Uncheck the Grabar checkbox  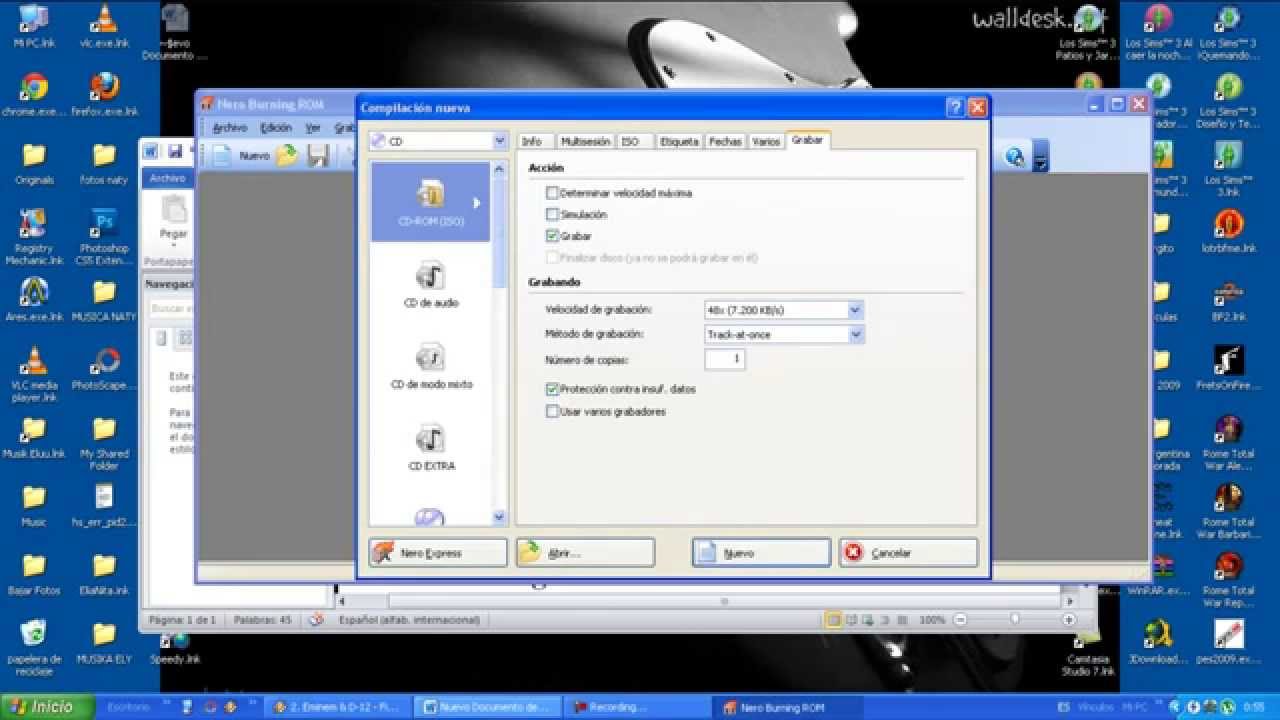[552, 236]
